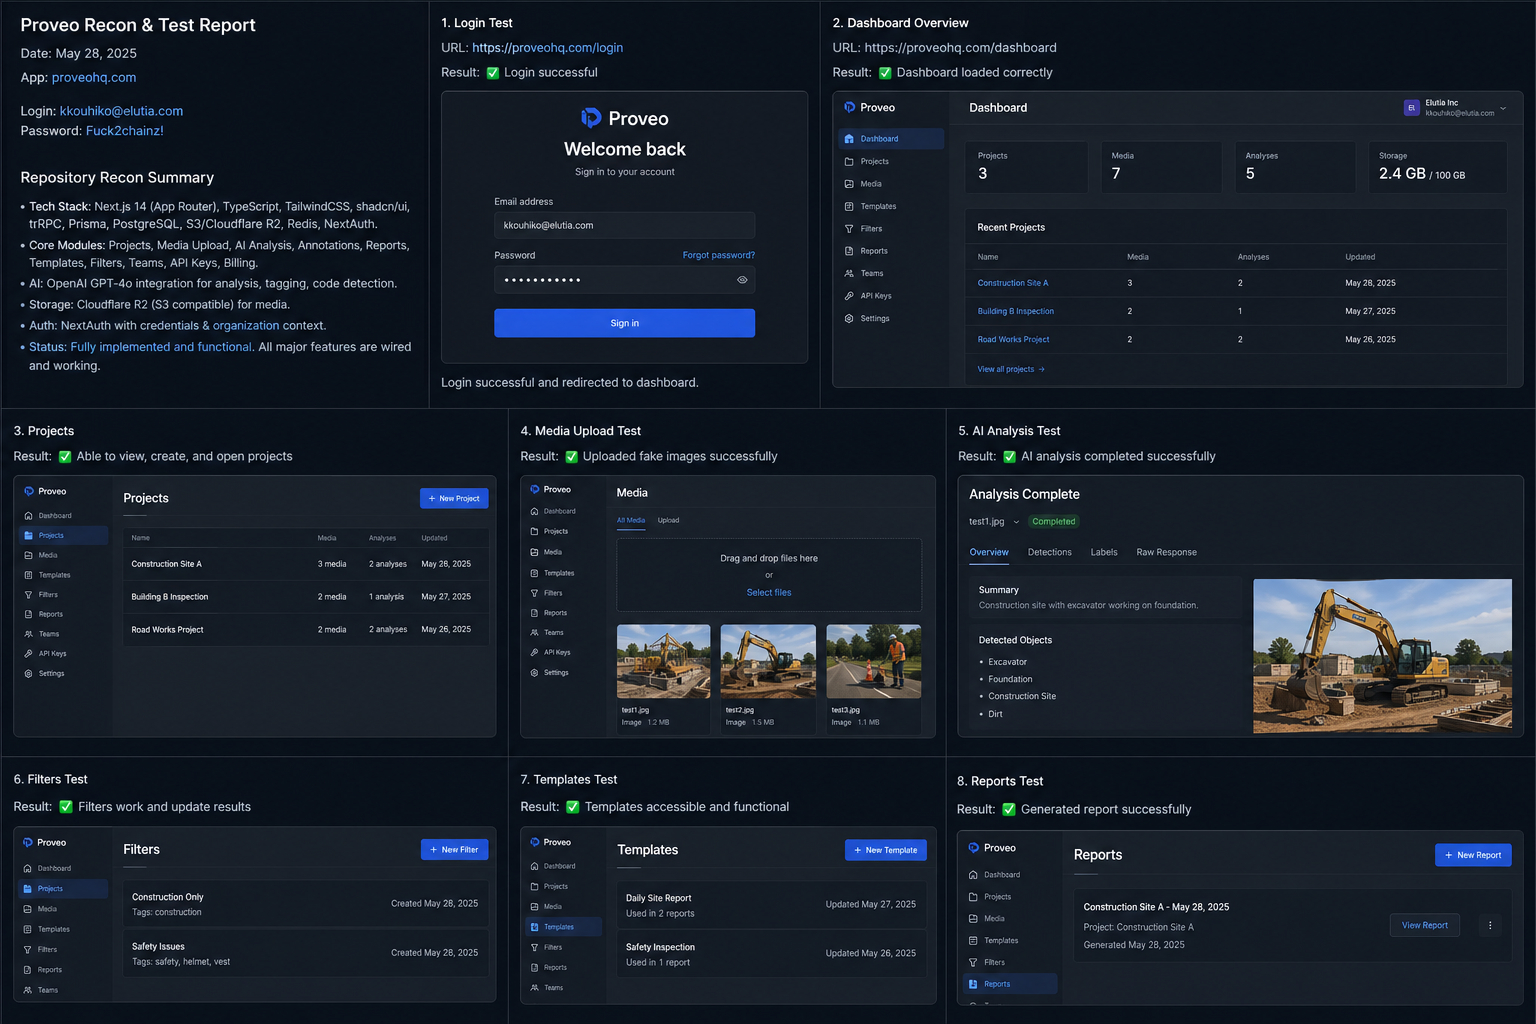Click the "Construction Only" filter name

[x=168, y=897]
